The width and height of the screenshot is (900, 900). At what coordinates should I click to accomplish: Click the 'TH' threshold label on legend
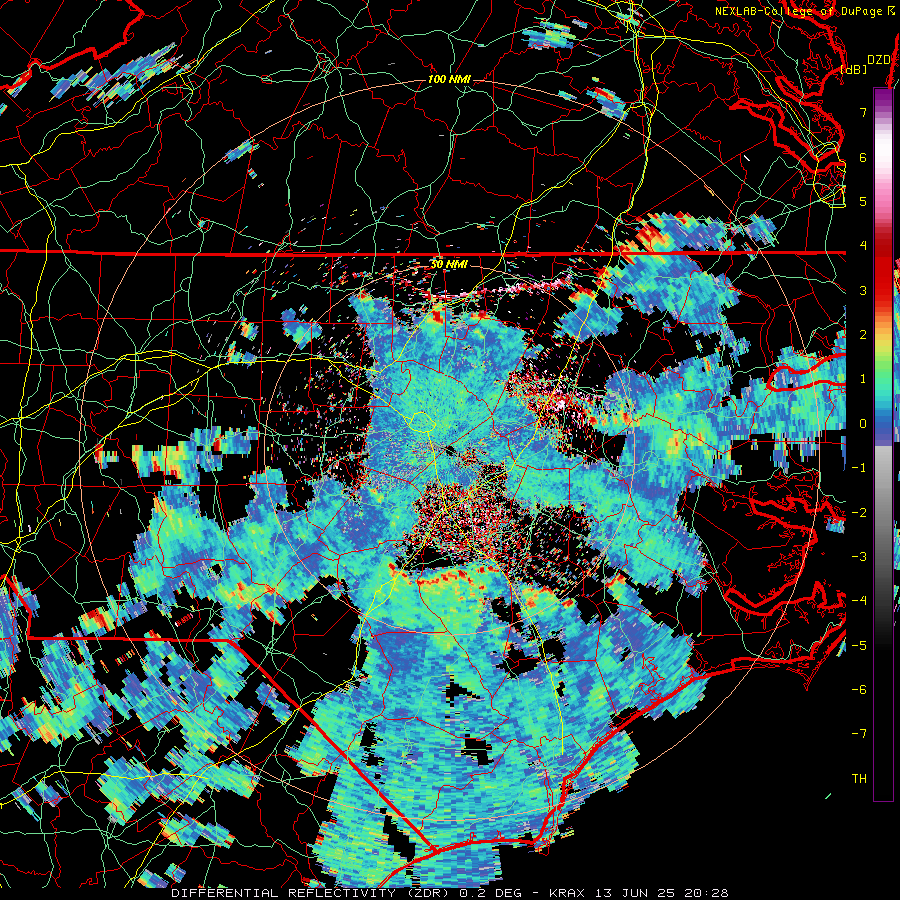coord(859,779)
